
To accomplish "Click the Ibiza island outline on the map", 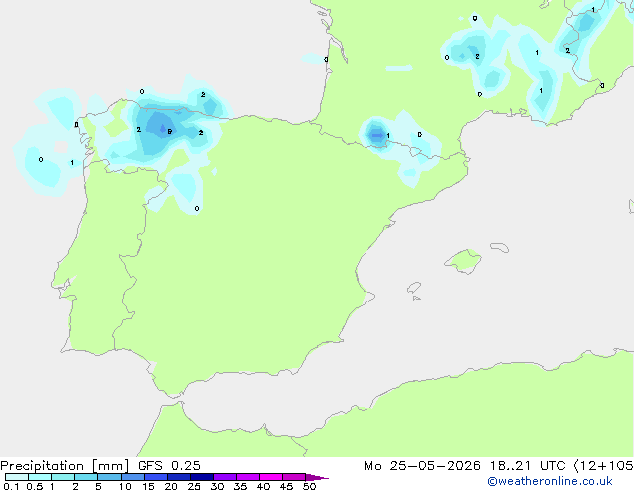I will pos(414,289).
